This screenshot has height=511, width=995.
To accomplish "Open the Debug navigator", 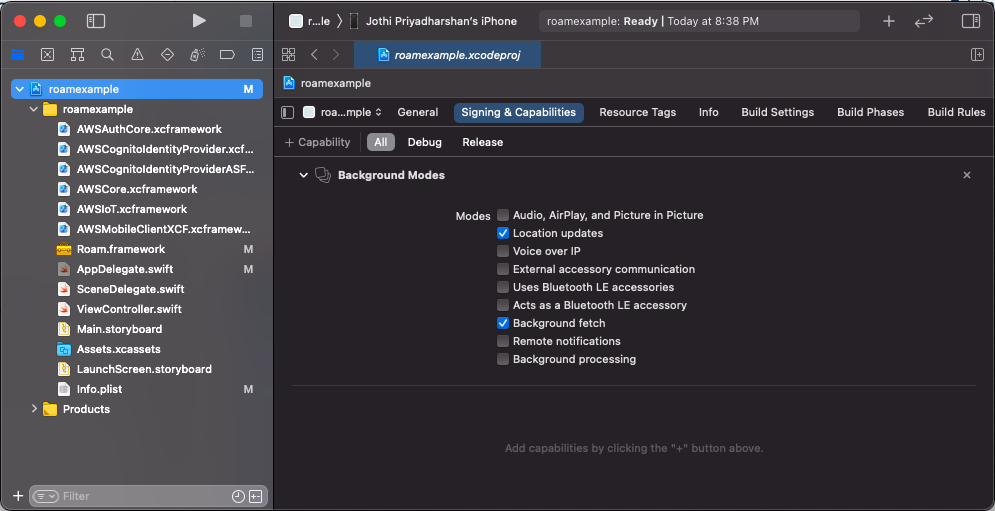I will click(197, 55).
